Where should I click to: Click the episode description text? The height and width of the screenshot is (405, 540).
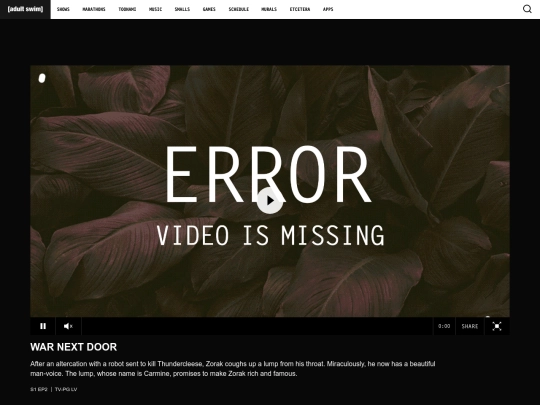pos(233,368)
